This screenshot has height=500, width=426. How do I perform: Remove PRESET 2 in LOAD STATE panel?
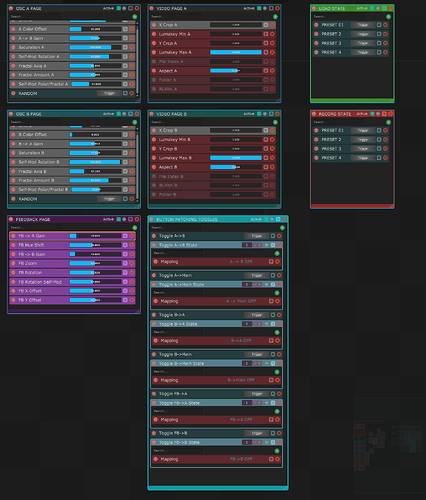pos(385,34)
